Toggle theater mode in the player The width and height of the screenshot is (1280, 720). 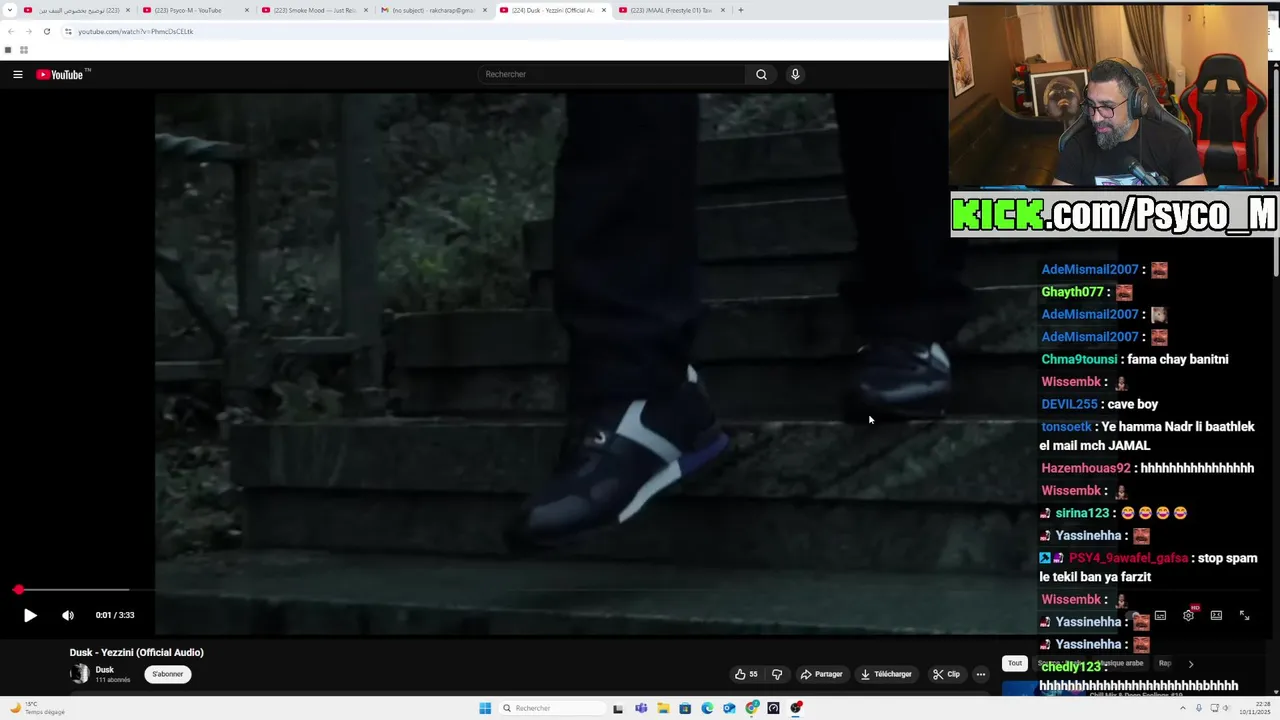(1216, 616)
